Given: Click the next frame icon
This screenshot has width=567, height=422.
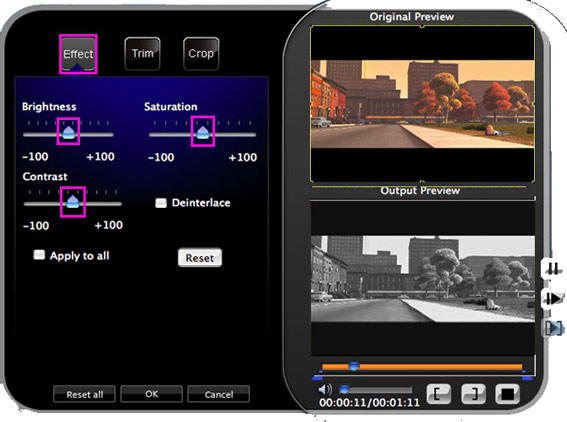Looking at the screenshot, I should [x=554, y=328].
